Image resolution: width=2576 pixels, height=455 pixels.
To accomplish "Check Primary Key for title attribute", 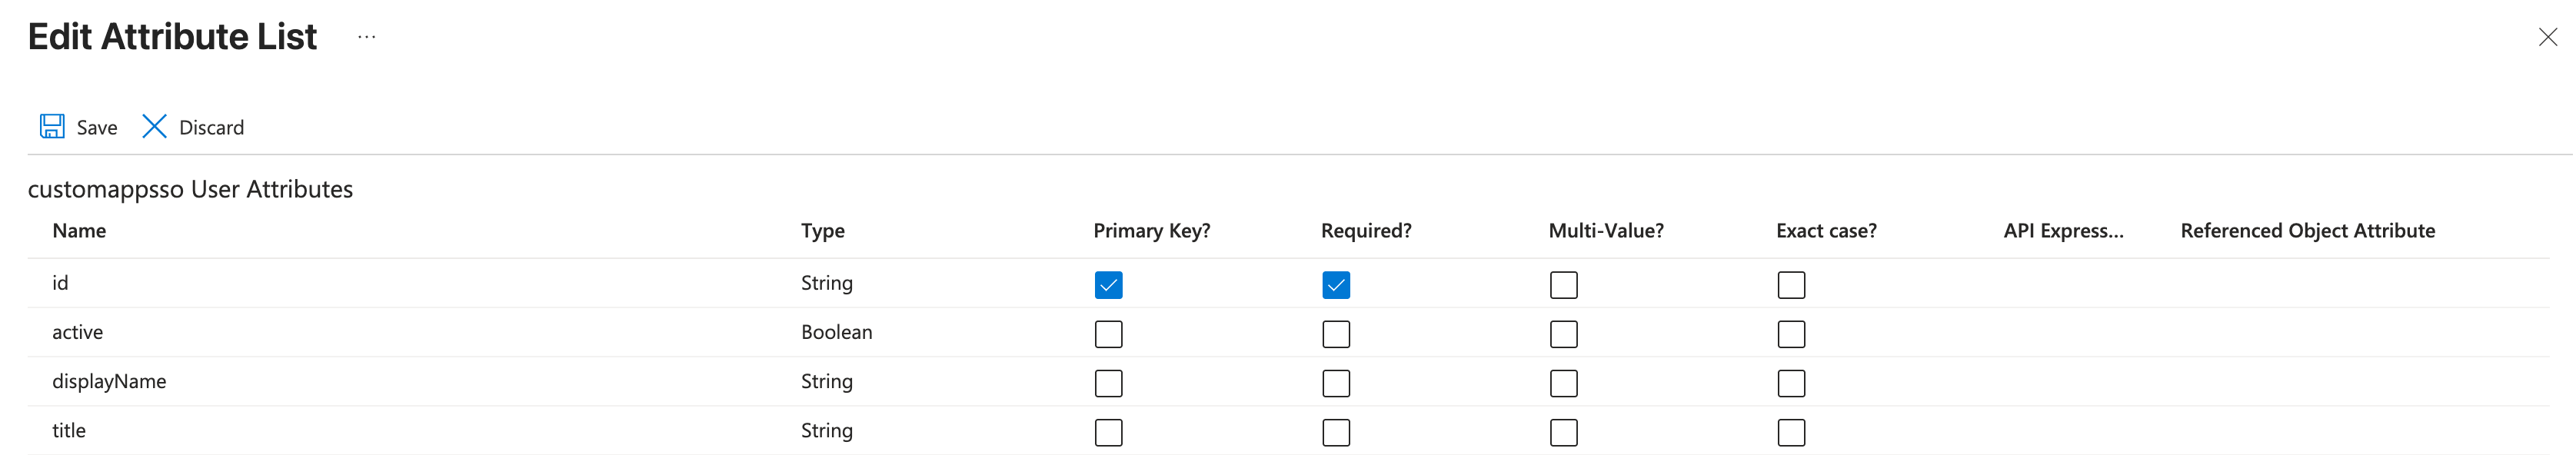I will pos(1108,432).
